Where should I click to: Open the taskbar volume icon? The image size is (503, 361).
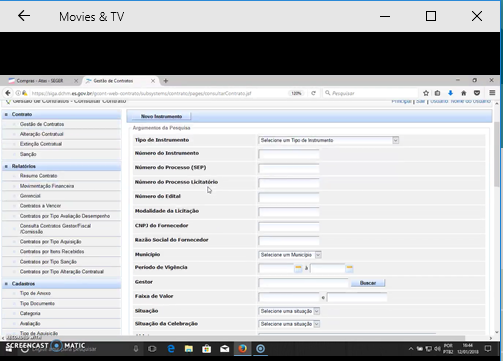click(437, 349)
